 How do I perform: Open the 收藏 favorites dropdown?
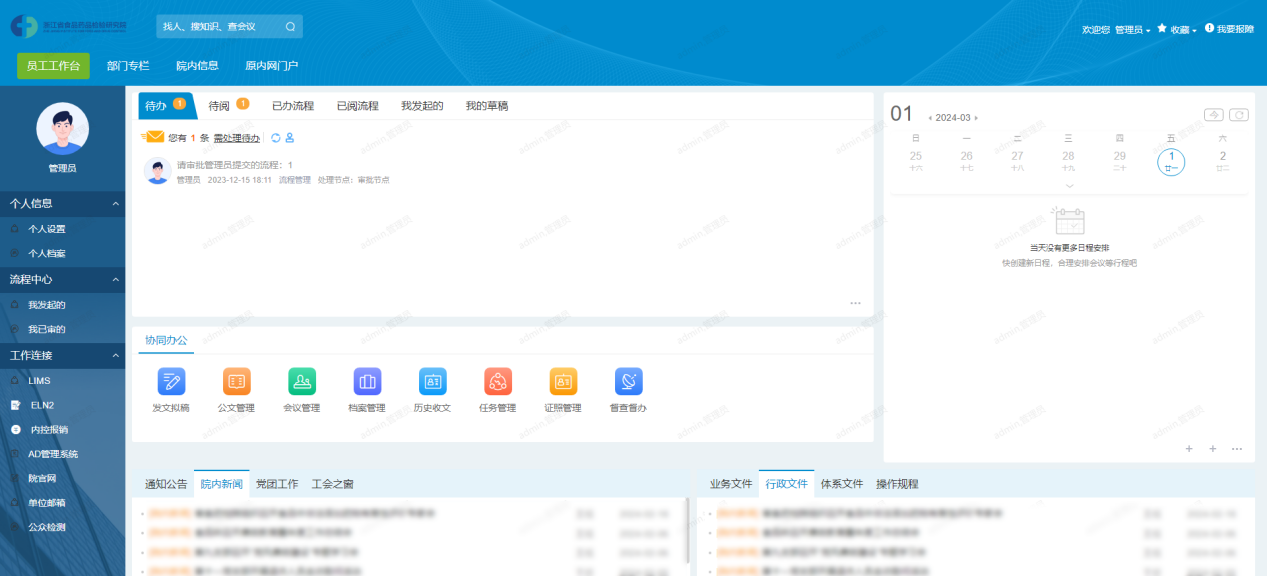tap(1178, 30)
